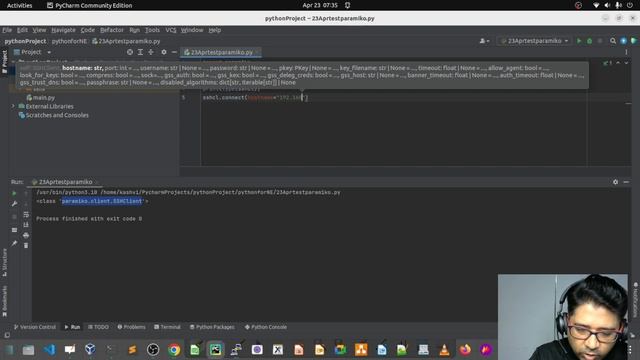
Task: Click the locate opened file target icon
Action: [x=130, y=52]
